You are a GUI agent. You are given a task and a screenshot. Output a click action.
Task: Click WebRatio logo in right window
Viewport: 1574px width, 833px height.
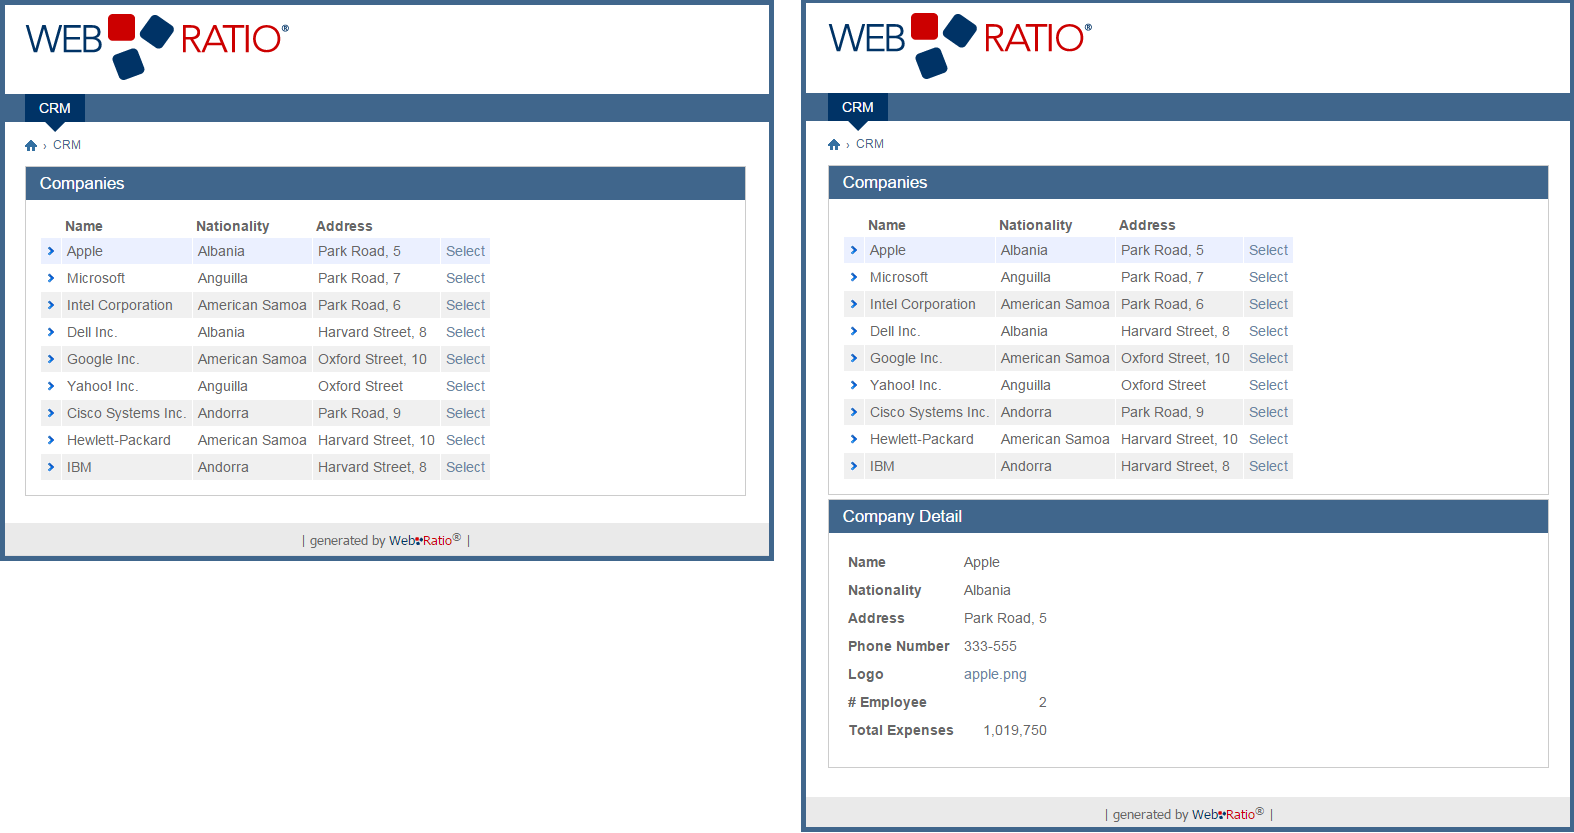point(960,45)
